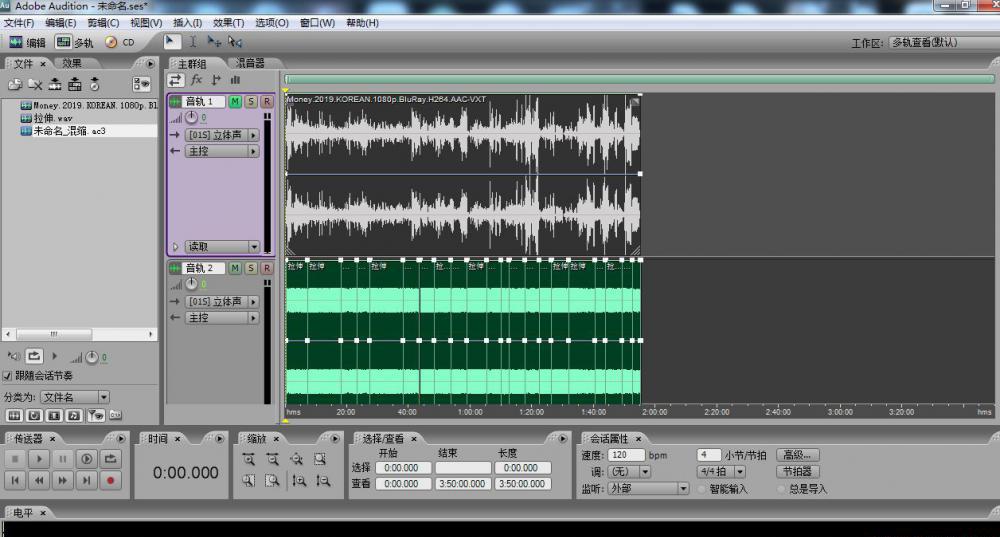Click the rewind button
The image size is (1000, 537).
[39, 480]
